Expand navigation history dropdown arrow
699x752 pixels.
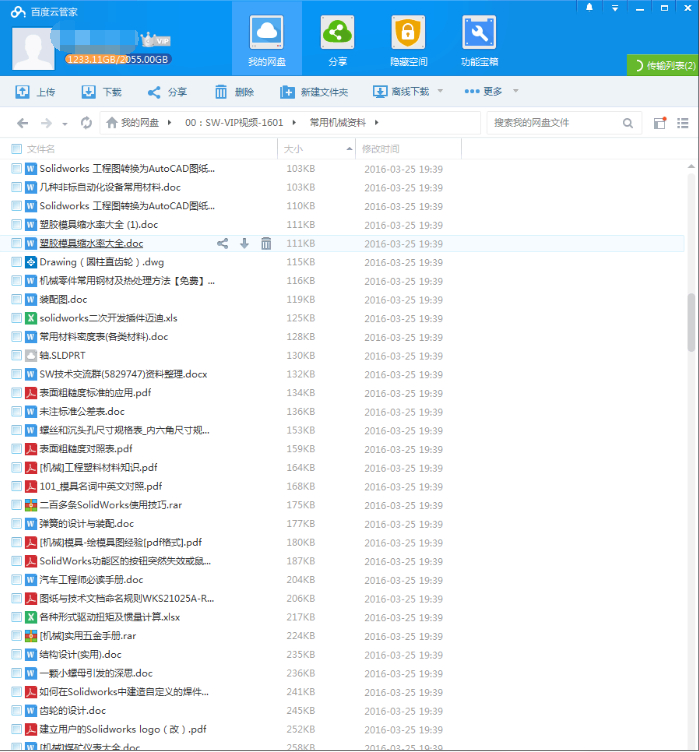(x=65, y=124)
